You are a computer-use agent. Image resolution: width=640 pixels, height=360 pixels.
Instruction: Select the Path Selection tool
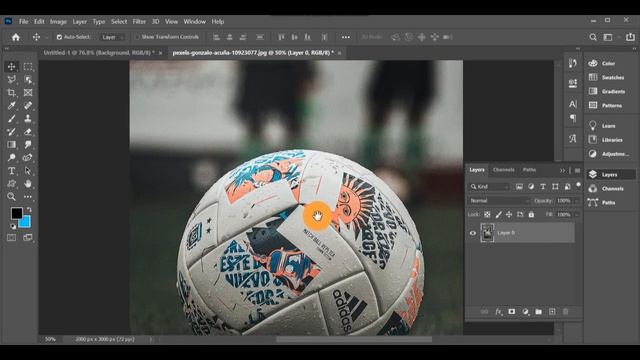tap(28, 171)
